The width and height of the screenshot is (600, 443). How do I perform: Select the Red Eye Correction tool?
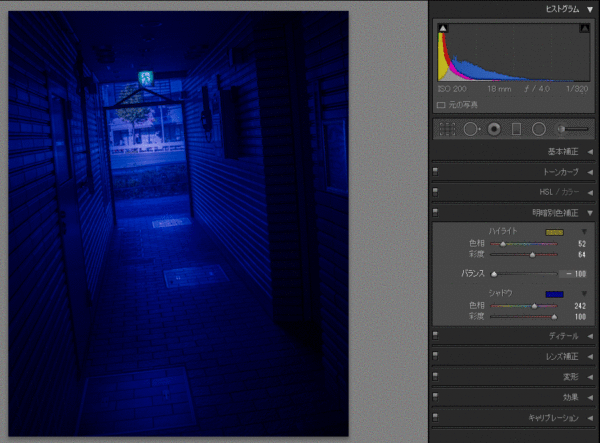coord(494,129)
